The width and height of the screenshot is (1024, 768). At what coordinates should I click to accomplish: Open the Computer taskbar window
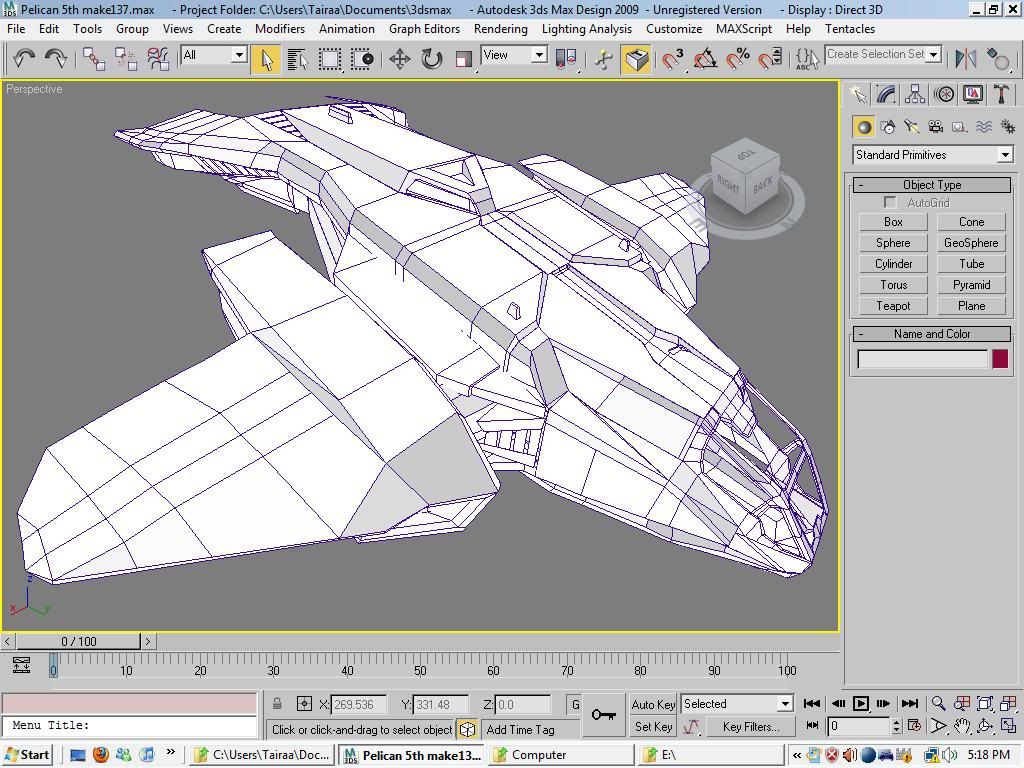coord(562,755)
